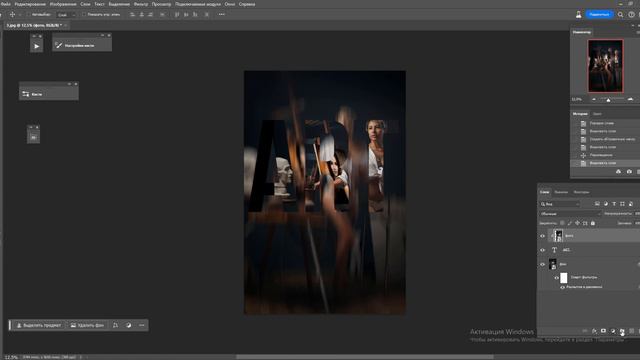
Task: Create new document from current state icon
Action: 618,171
